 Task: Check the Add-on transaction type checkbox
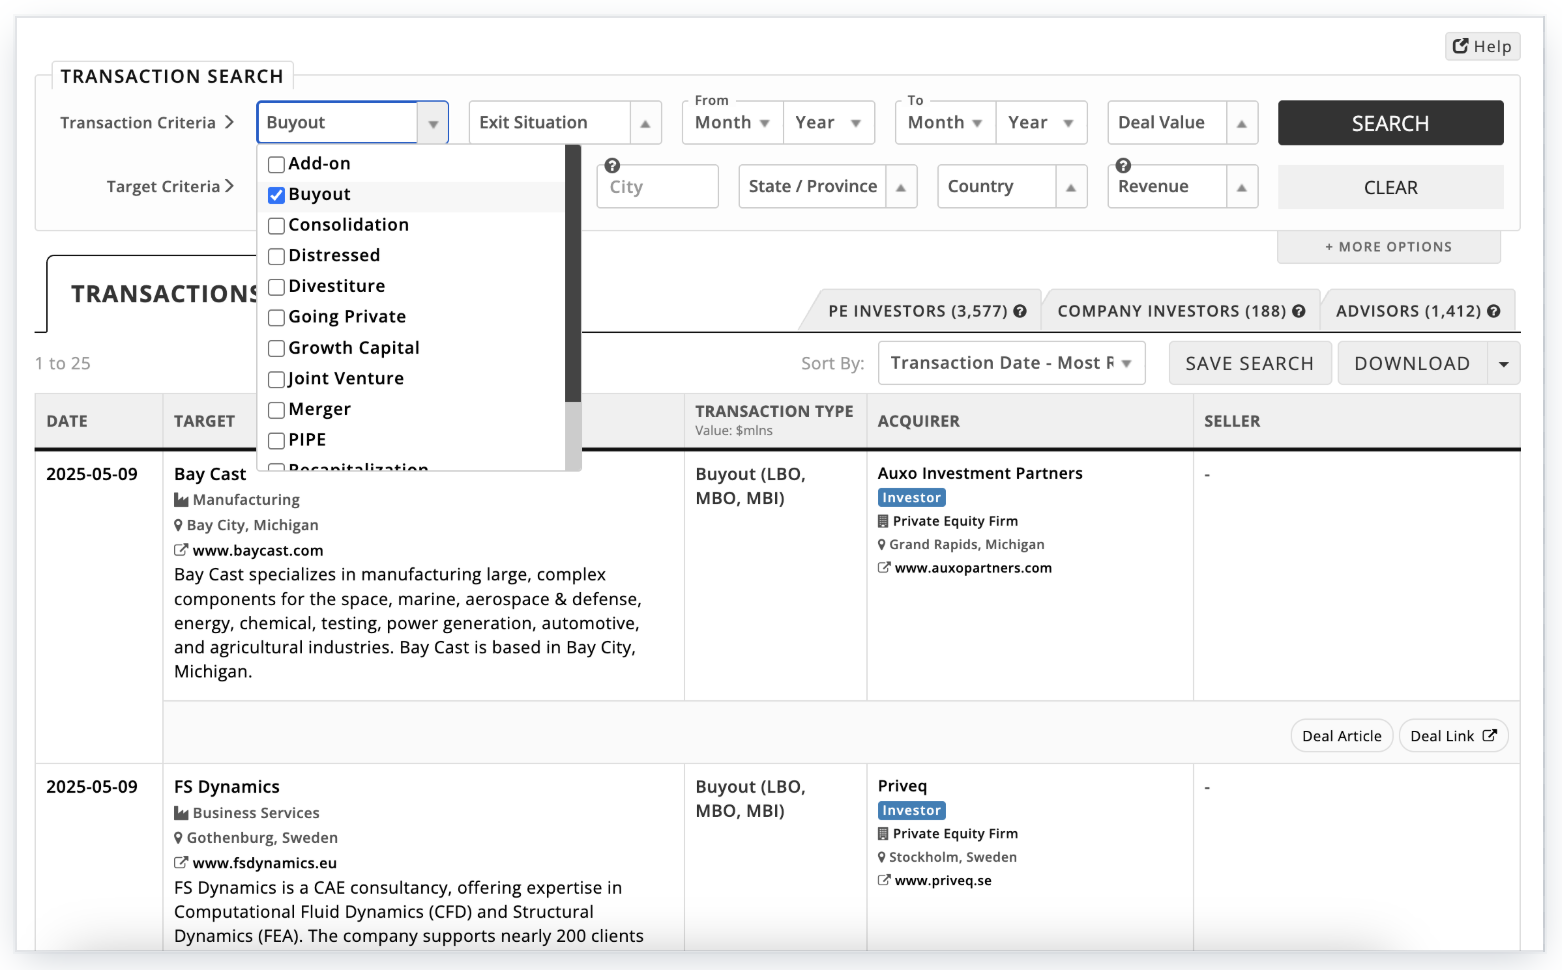pos(276,163)
